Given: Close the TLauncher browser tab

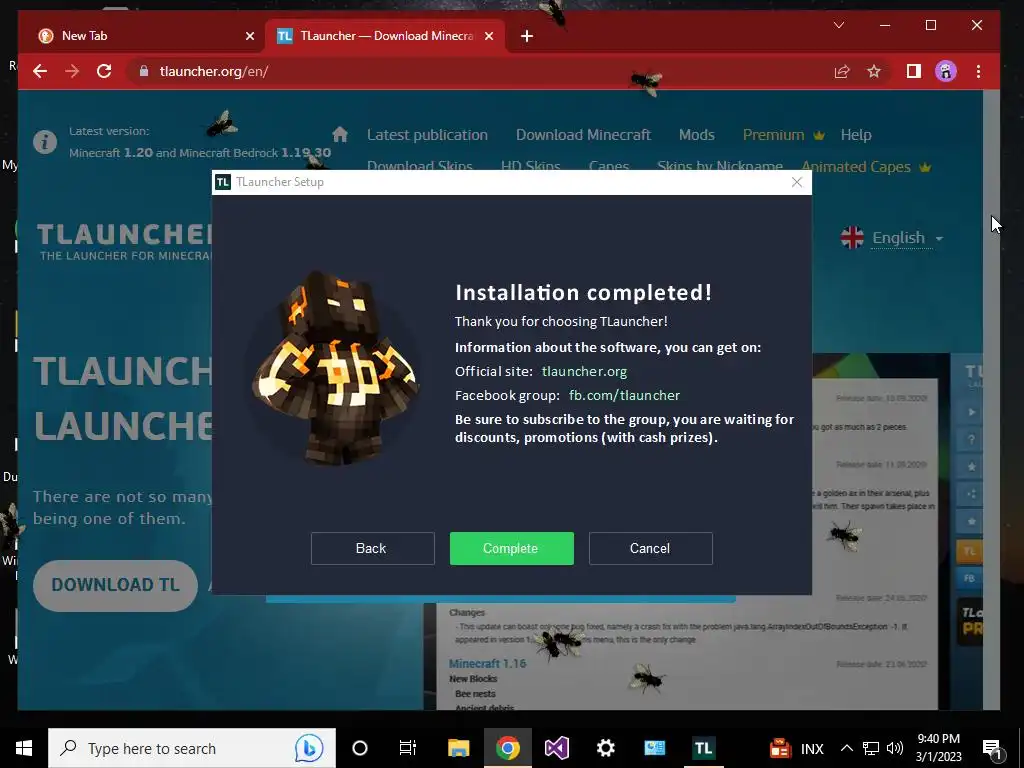Looking at the screenshot, I should coord(488,36).
